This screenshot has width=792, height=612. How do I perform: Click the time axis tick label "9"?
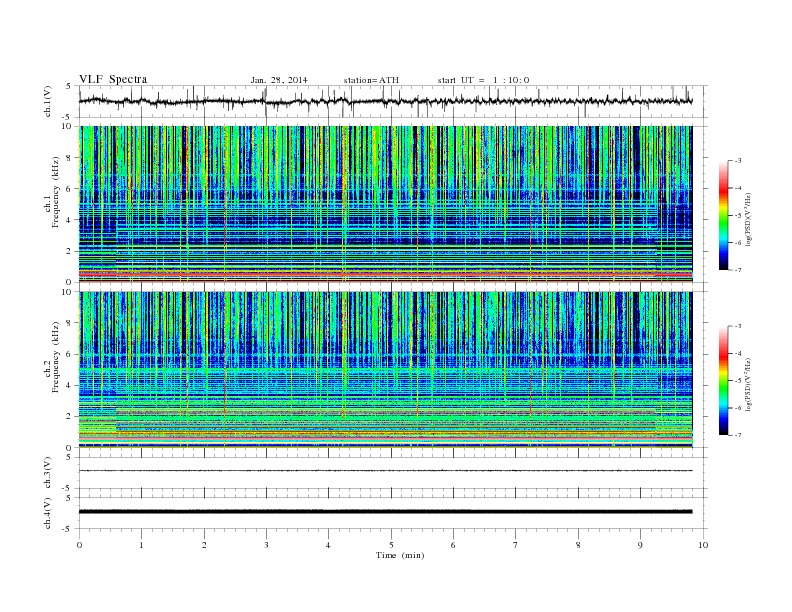[640, 545]
